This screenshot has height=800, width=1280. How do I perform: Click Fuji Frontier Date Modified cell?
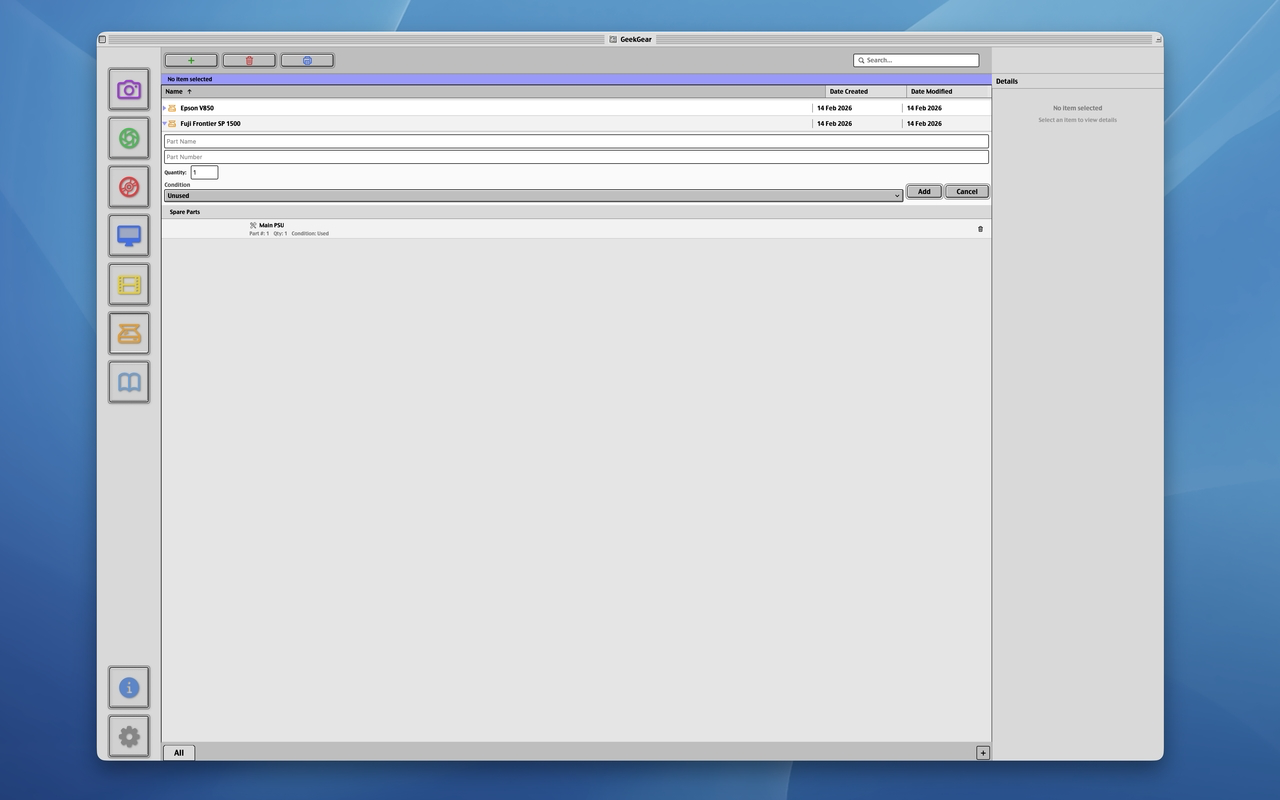pyautogui.click(x=924, y=124)
